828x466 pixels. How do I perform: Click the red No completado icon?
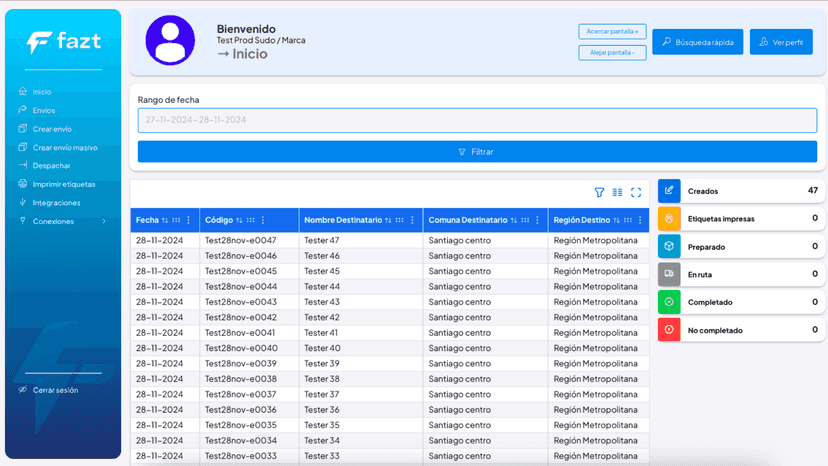669,330
